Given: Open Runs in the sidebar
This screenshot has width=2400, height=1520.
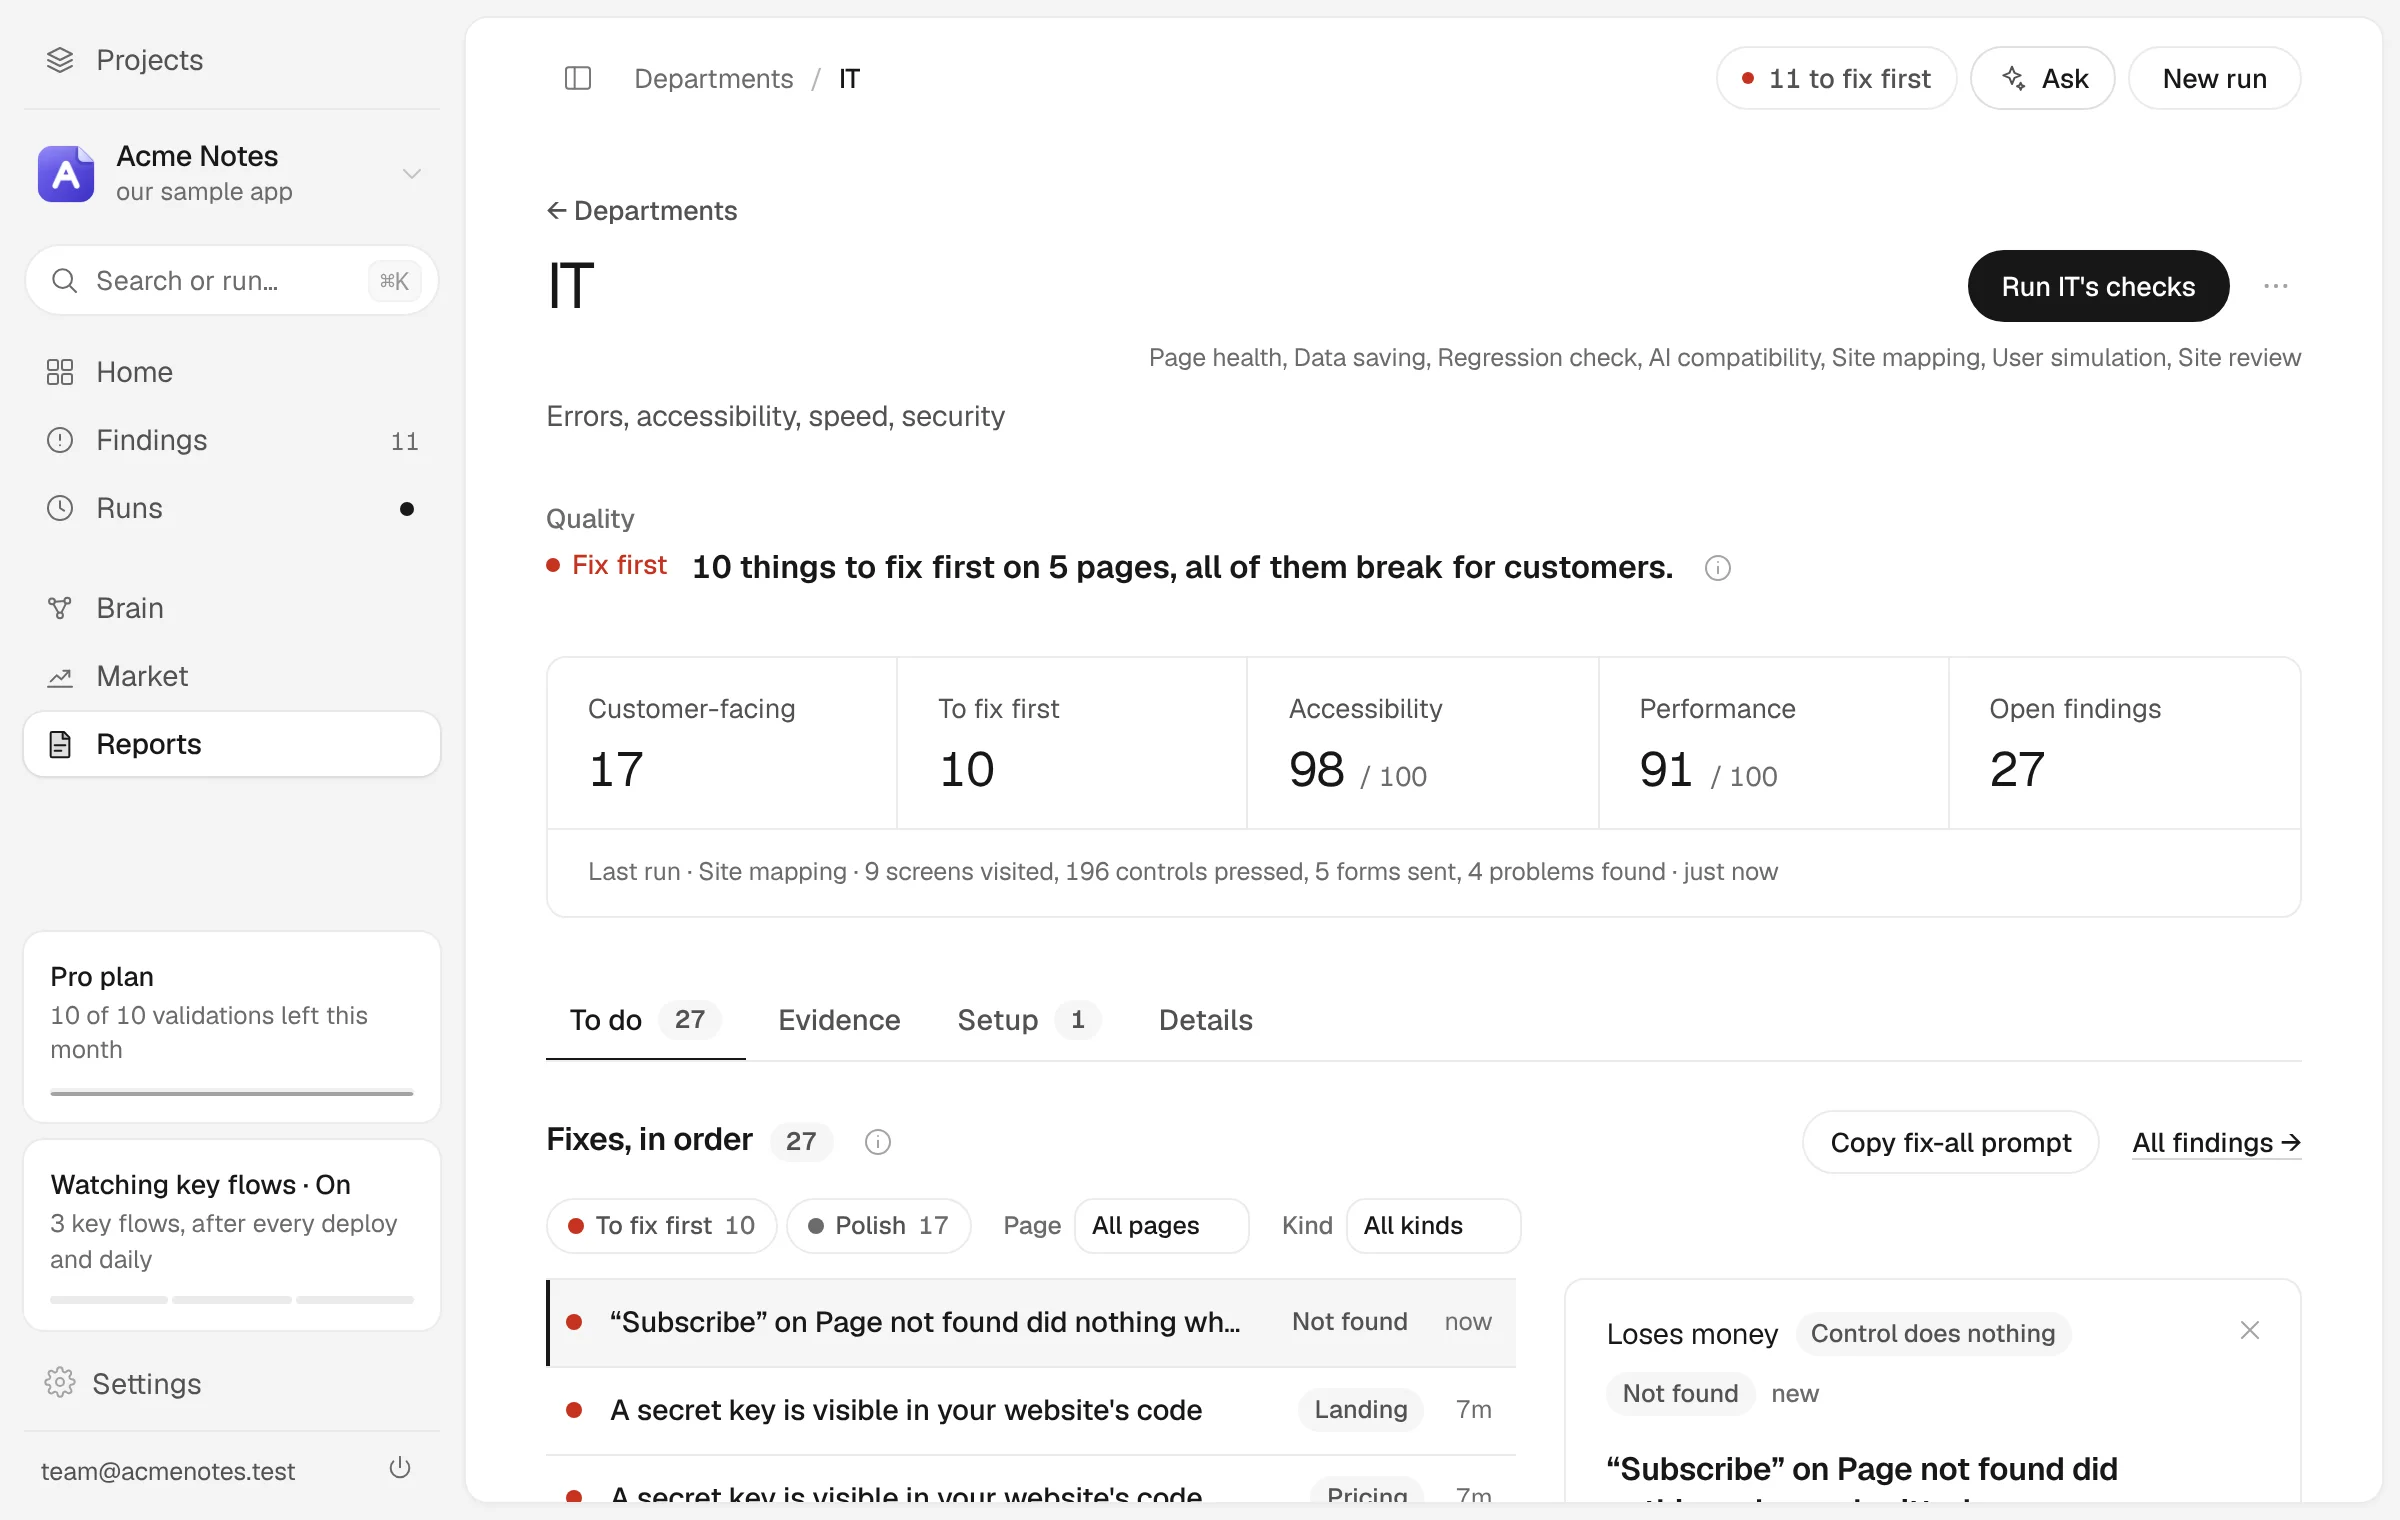Looking at the screenshot, I should click(231, 508).
